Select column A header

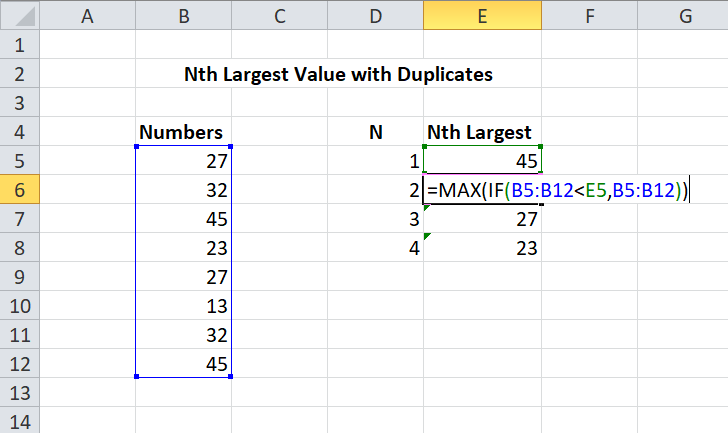(x=88, y=16)
